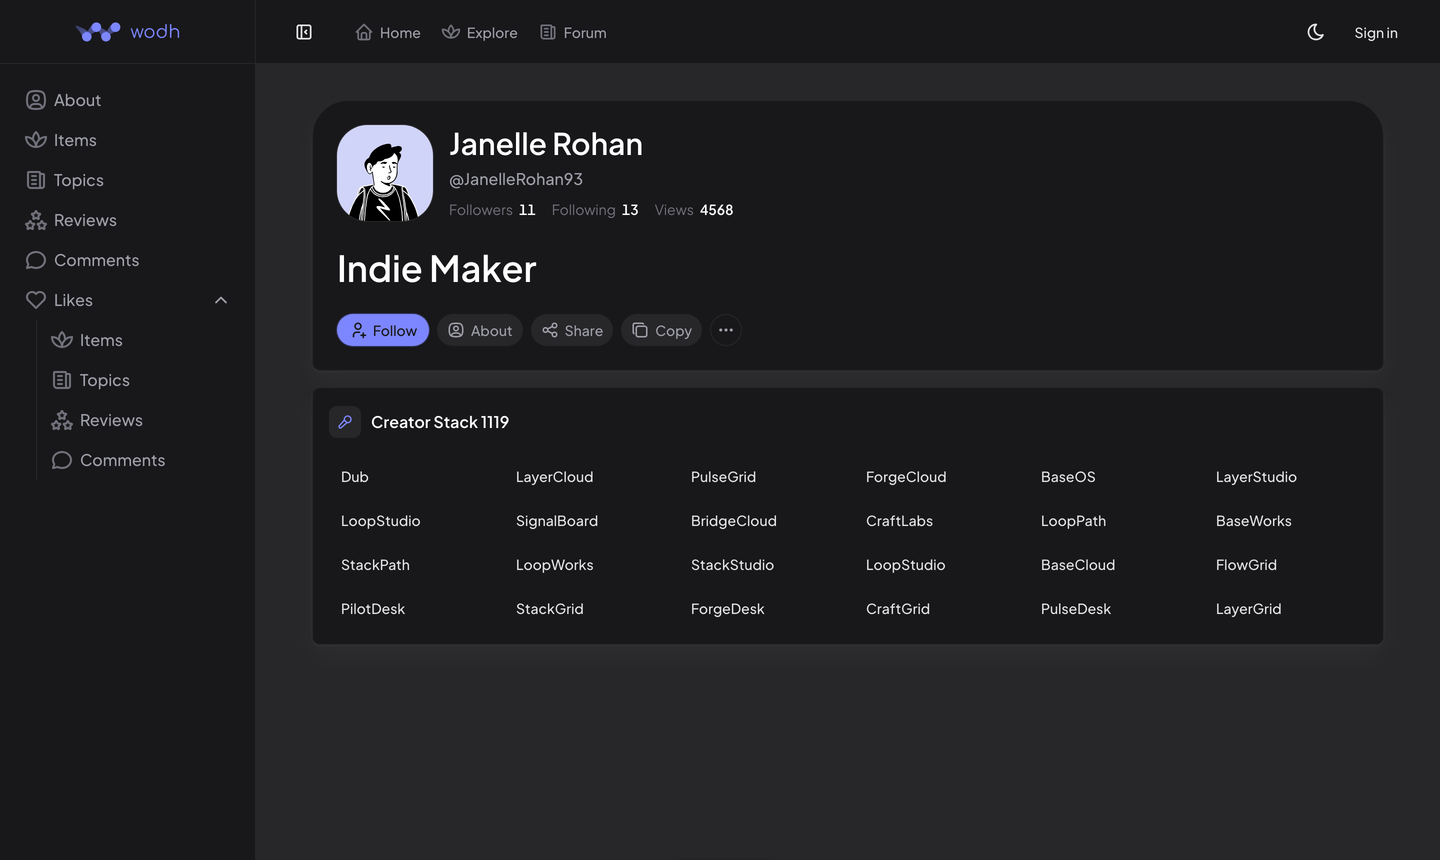Click the Creator Stack key icon
This screenshot has height=860, width=1440.
pyautogui.click(x=345, y=422)
